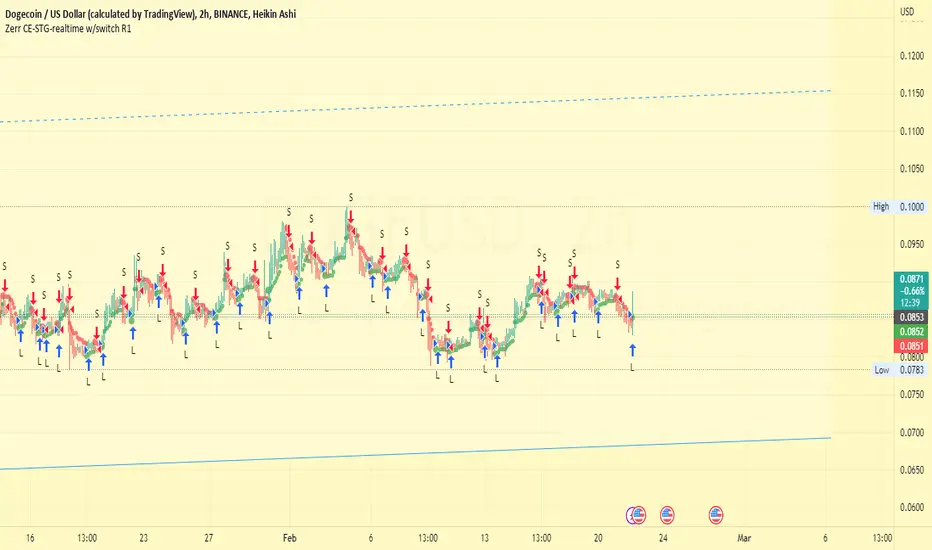The height and width of the screenshot is (550, 932).
Task: Click the 0.0871 current price box
Action: (x=911, y=291)
